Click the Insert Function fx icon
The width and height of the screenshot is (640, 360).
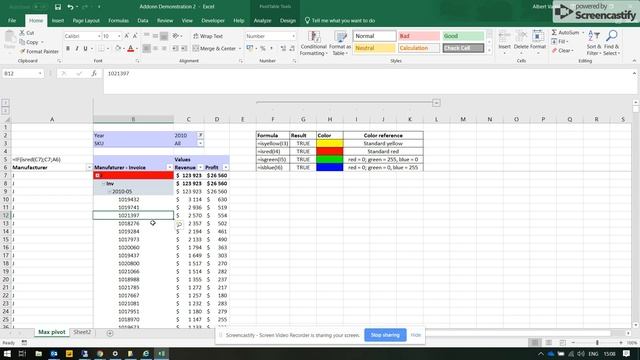coord(94,73)
